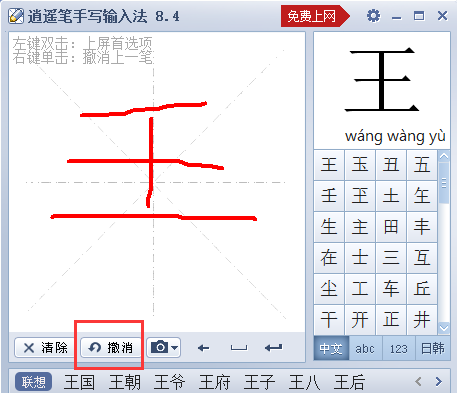Insert a space with the space-bar icon
The width and height of the screenshot is (457, 393).
click(x=239, y=348)
